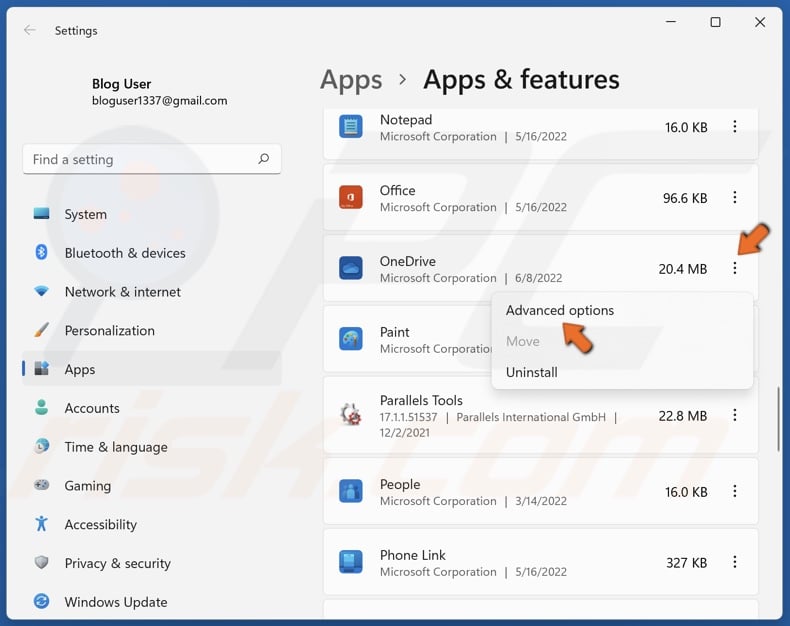Image resolution: width=790 pixels, height=626 pixels.
Task: Open Gaming settings
Action: point(151,486)
